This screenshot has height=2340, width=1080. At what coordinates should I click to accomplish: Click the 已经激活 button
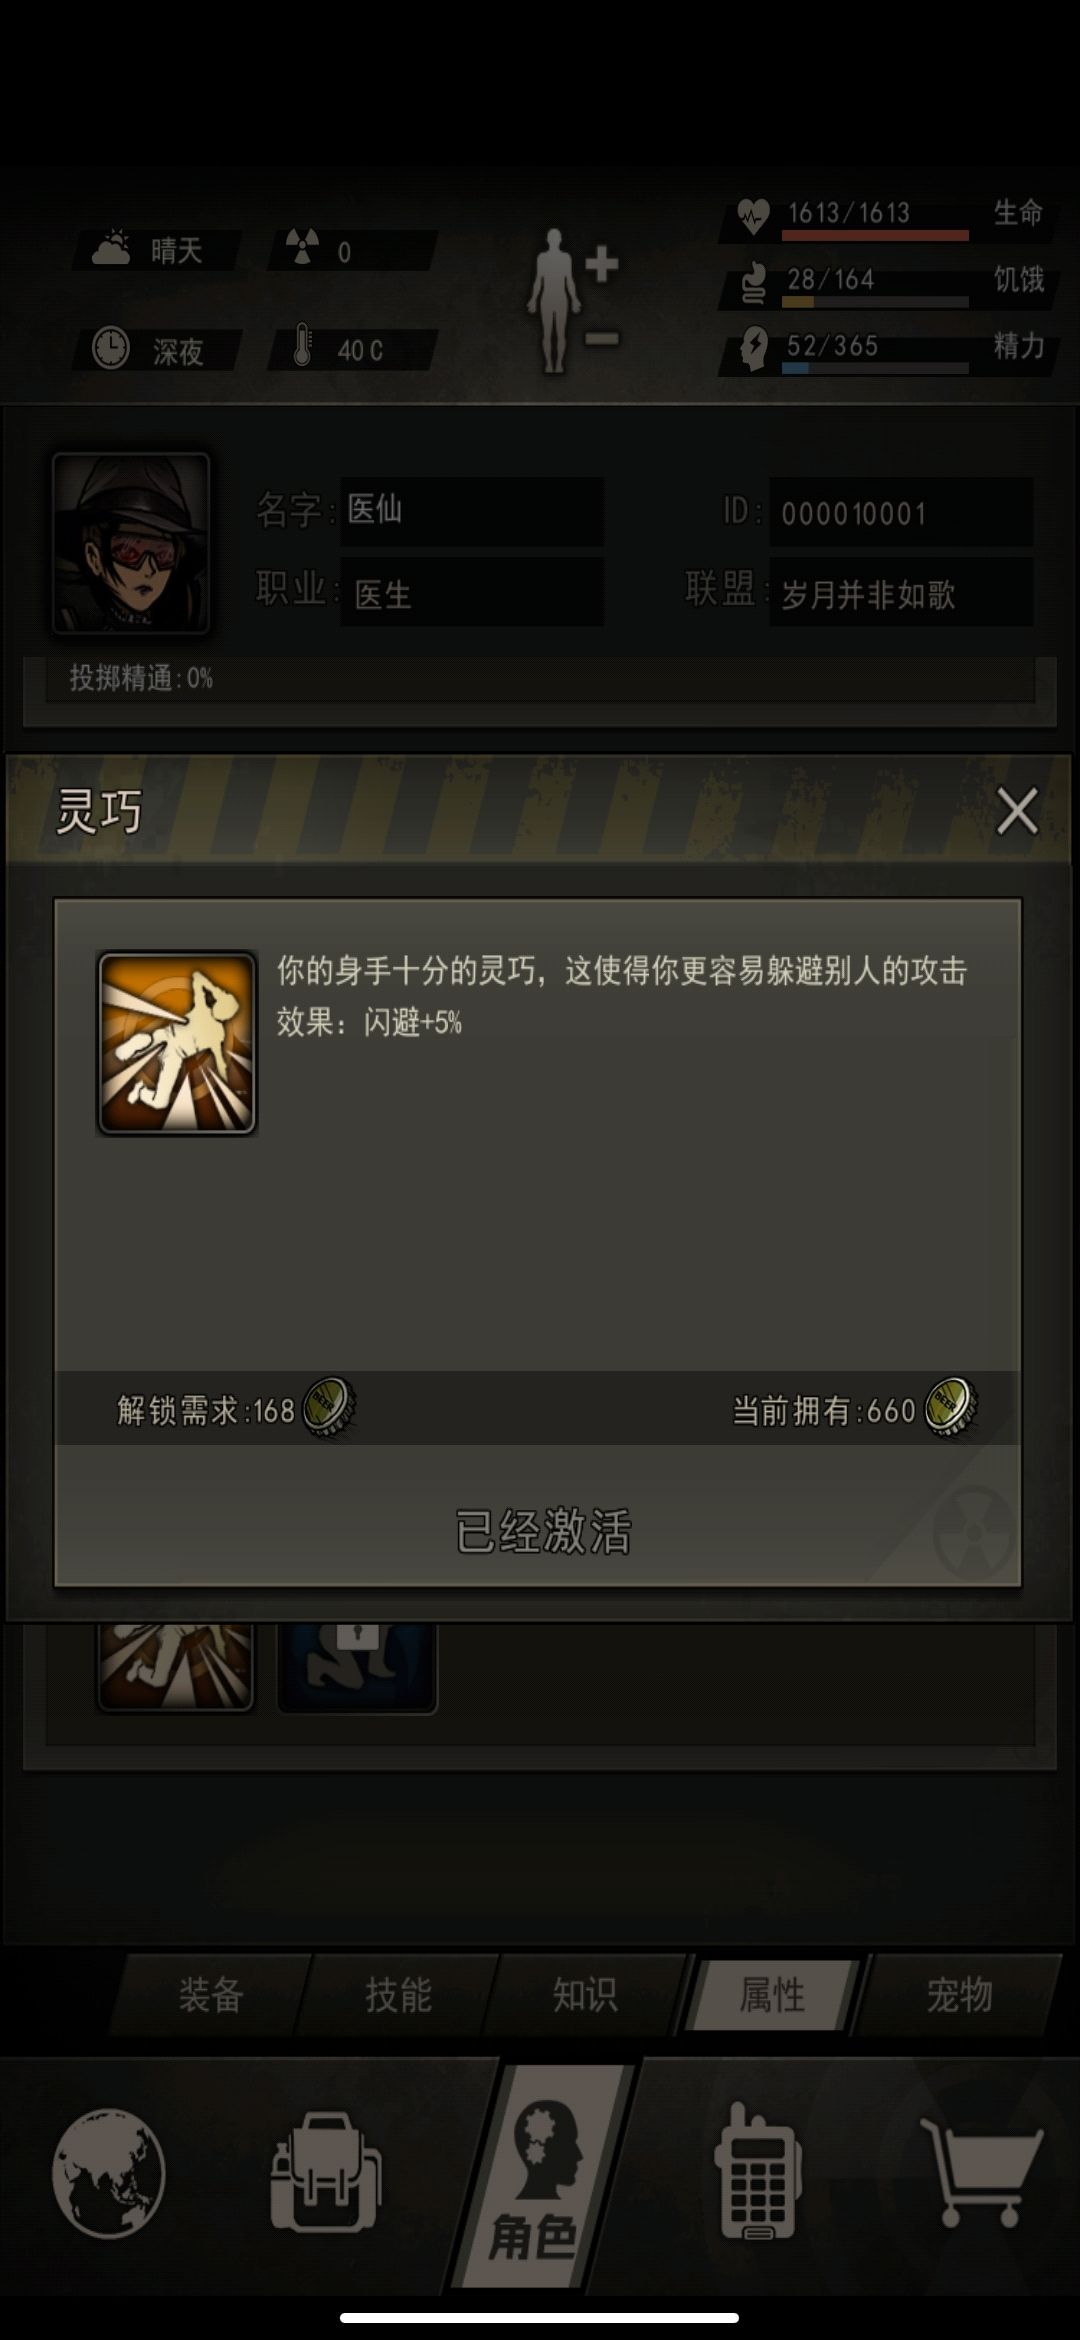point(542,1531)
